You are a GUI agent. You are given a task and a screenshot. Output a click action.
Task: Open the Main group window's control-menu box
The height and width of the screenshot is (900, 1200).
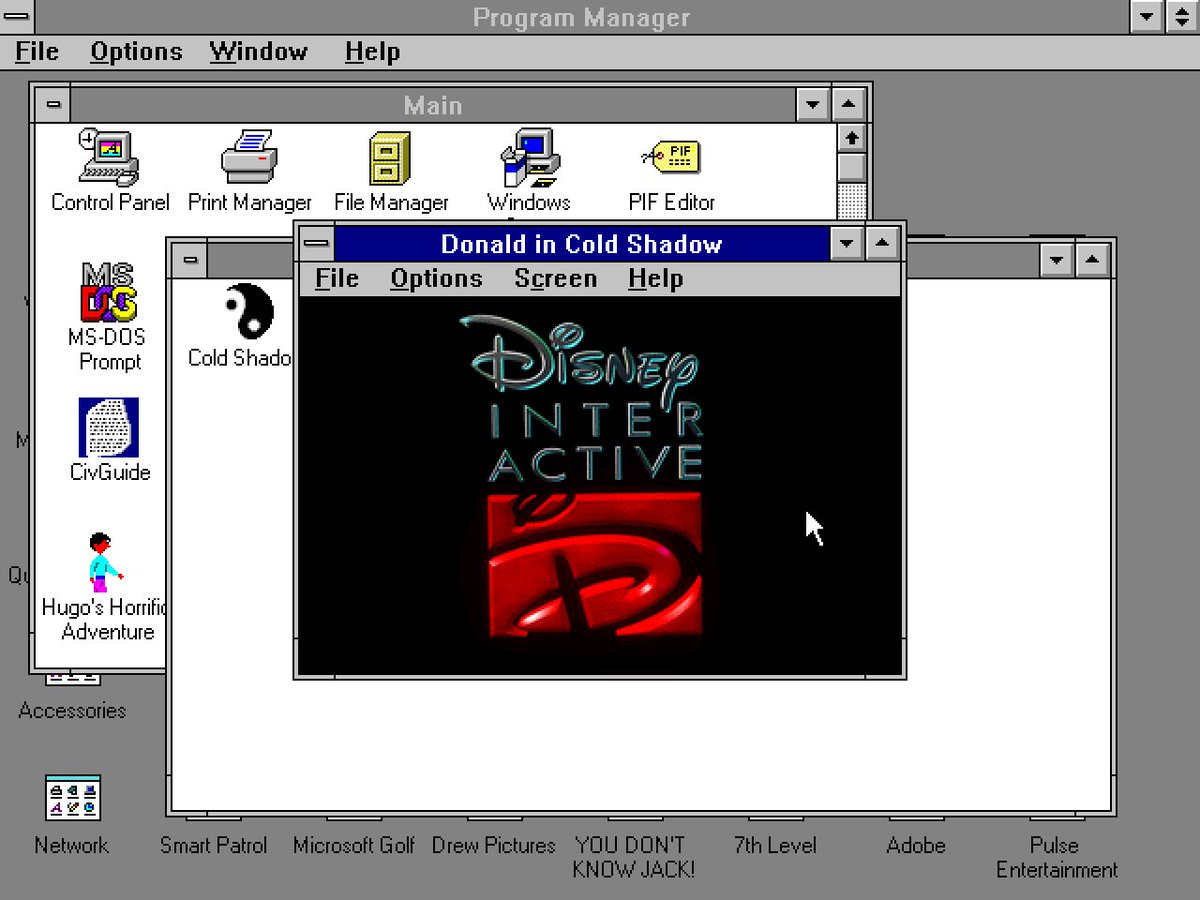pyautogui.click(x=52, y=104)
